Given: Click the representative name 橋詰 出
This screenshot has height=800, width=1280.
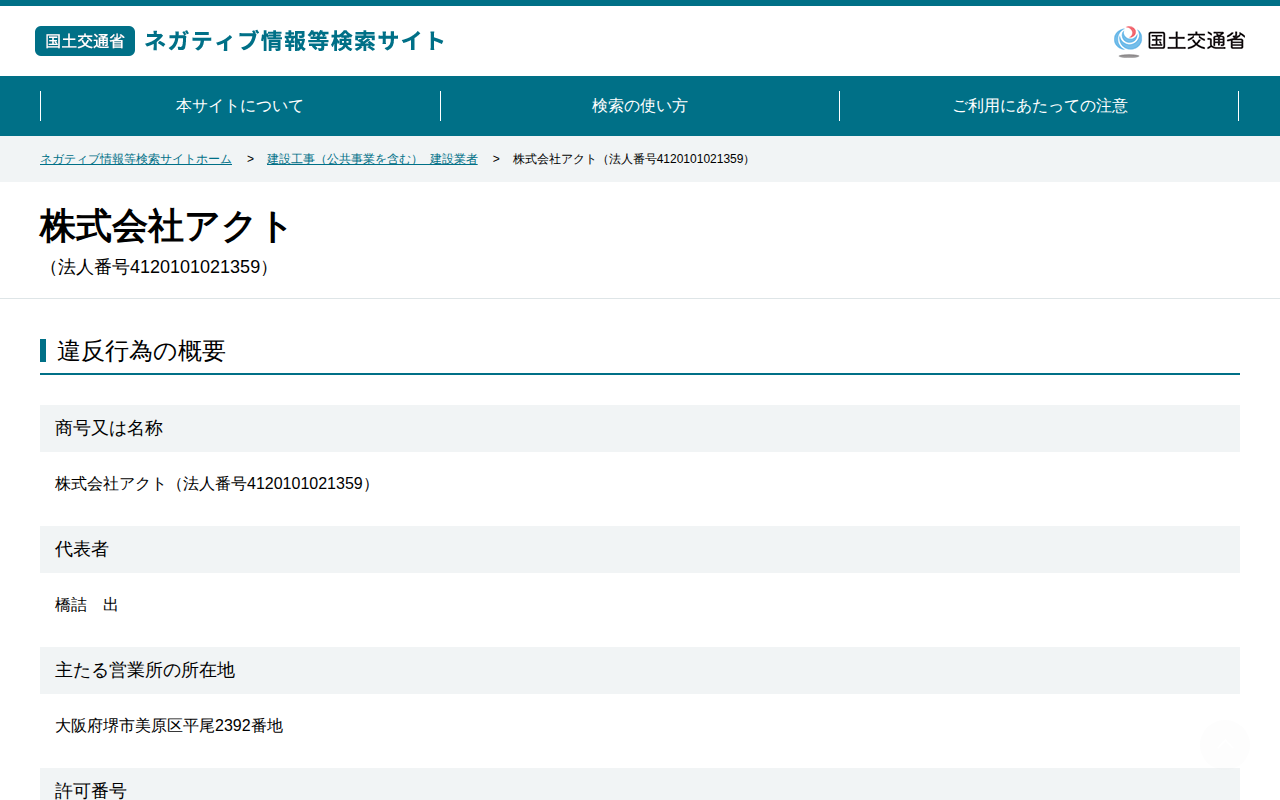Looking at the screenshot, I should coord(87,605).
